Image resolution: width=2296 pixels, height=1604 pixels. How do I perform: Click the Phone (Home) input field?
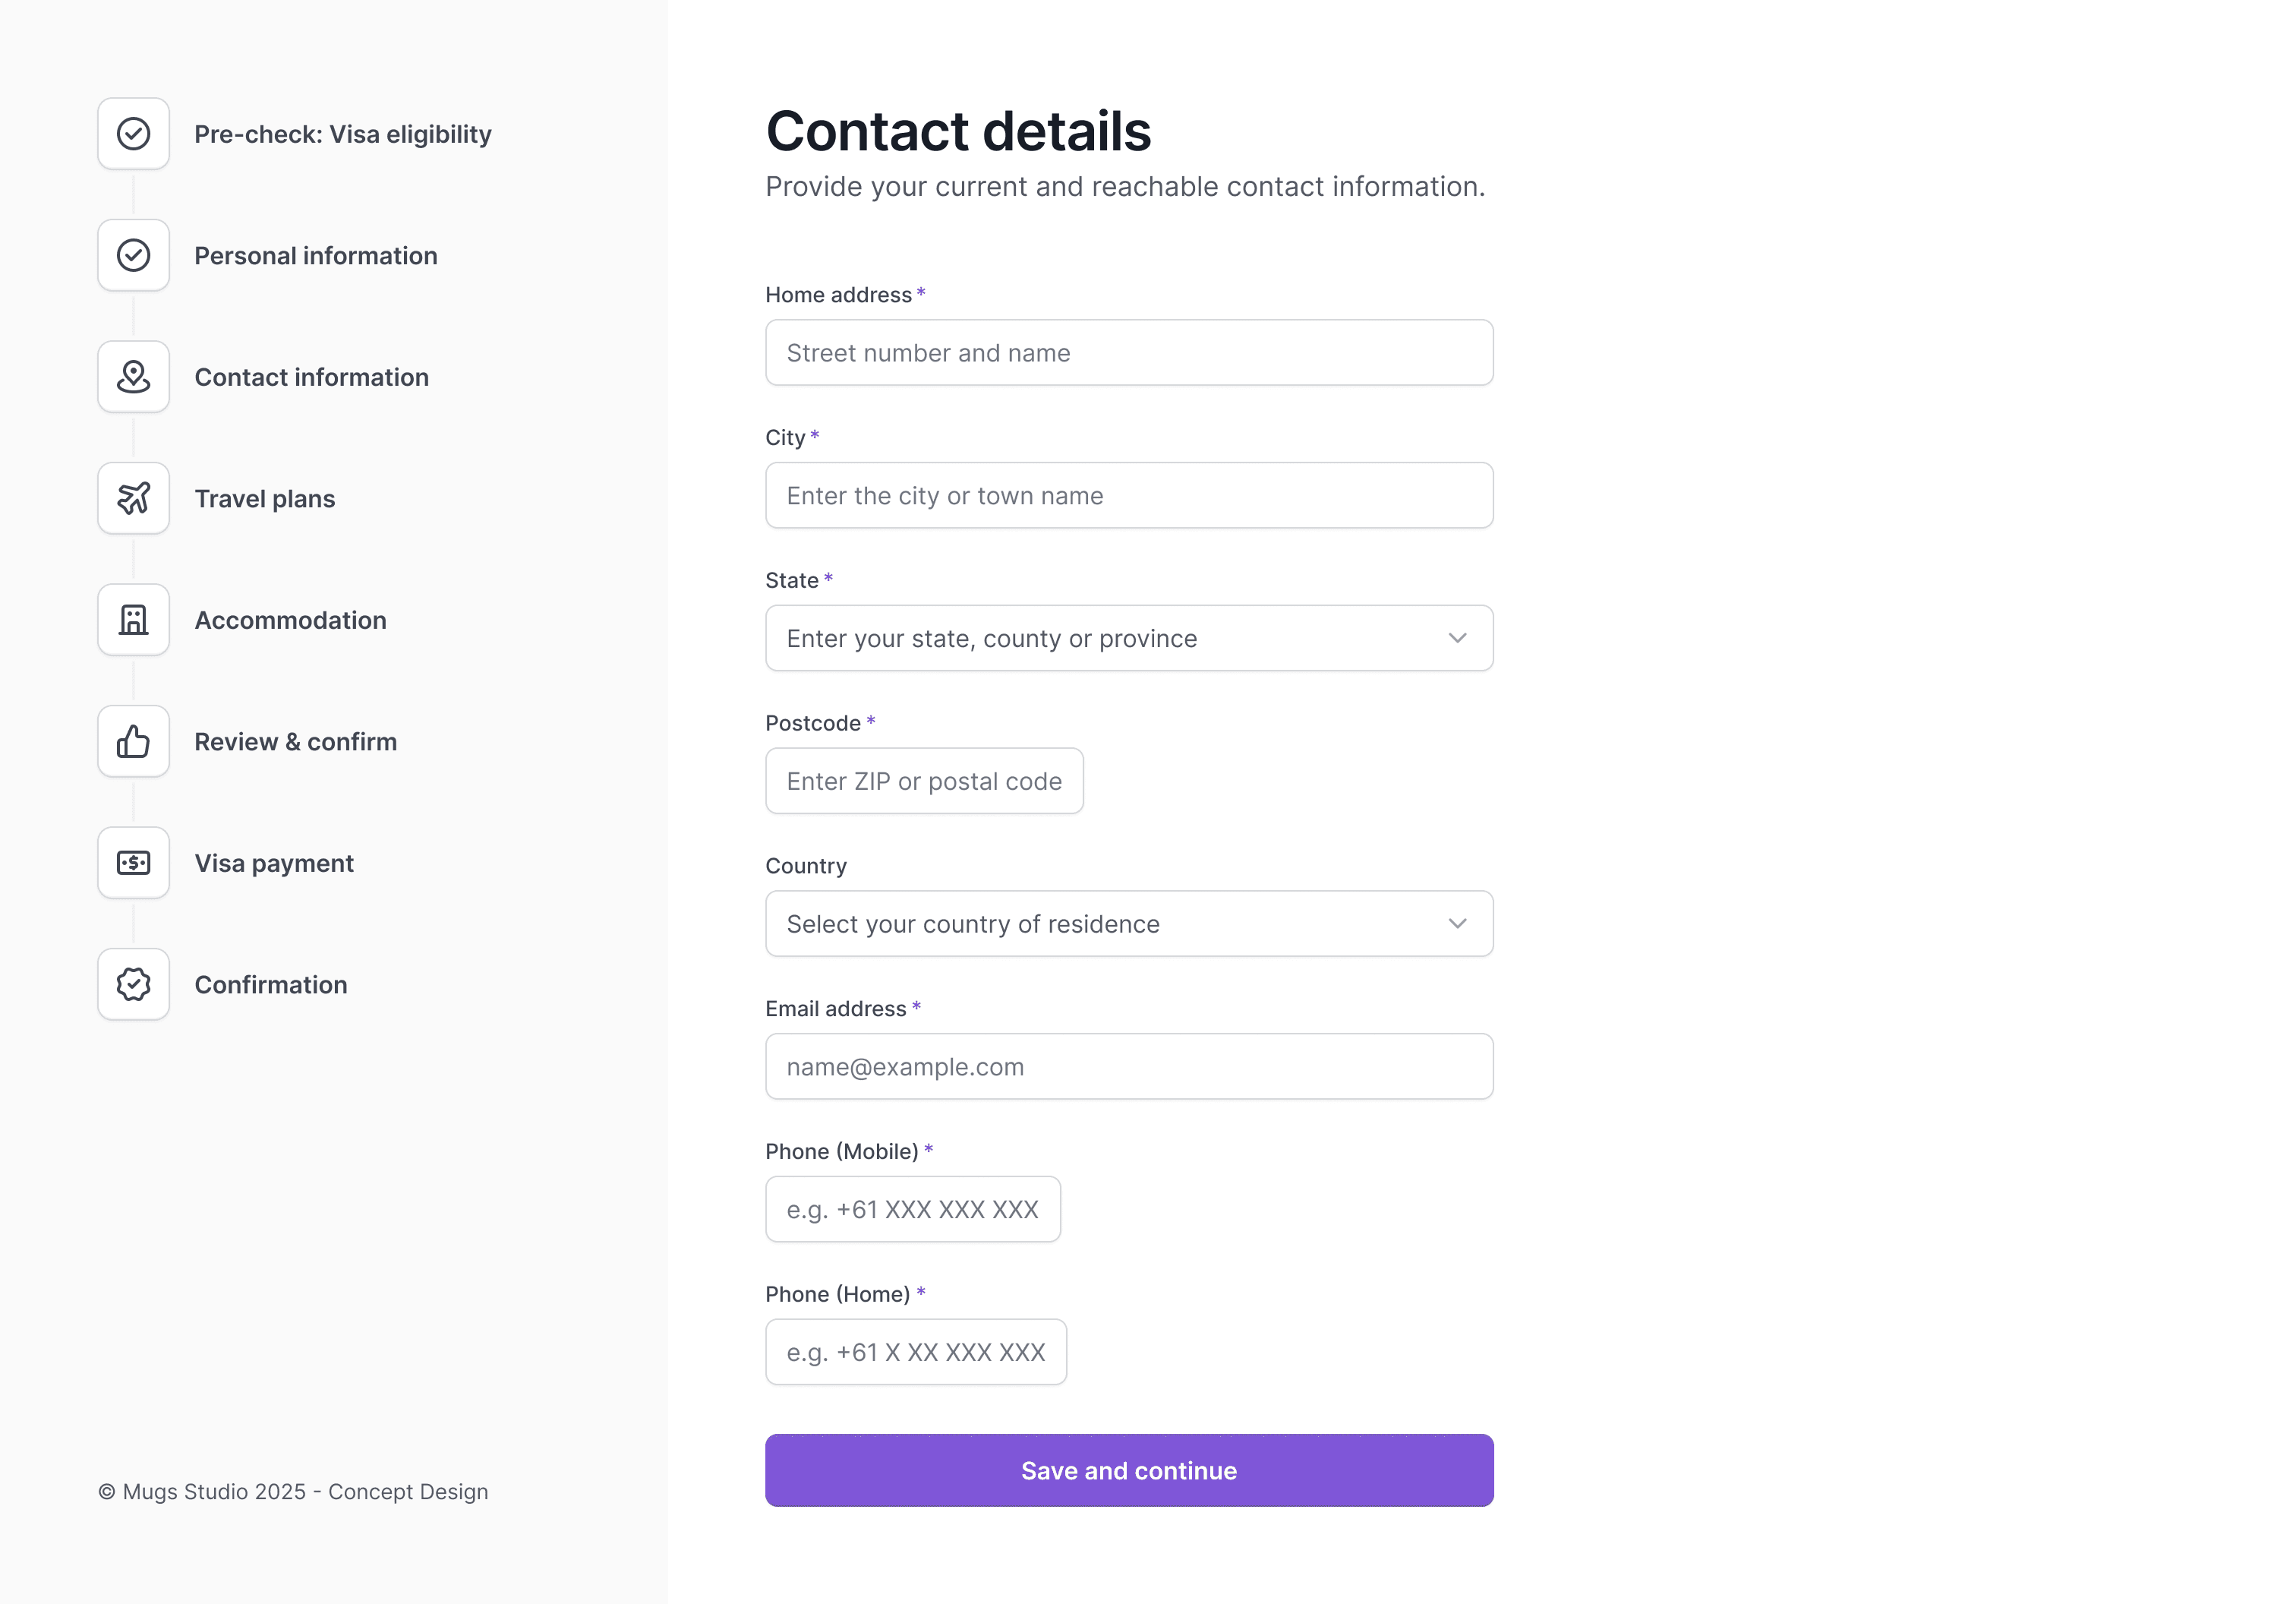[x=915, y=1351]
